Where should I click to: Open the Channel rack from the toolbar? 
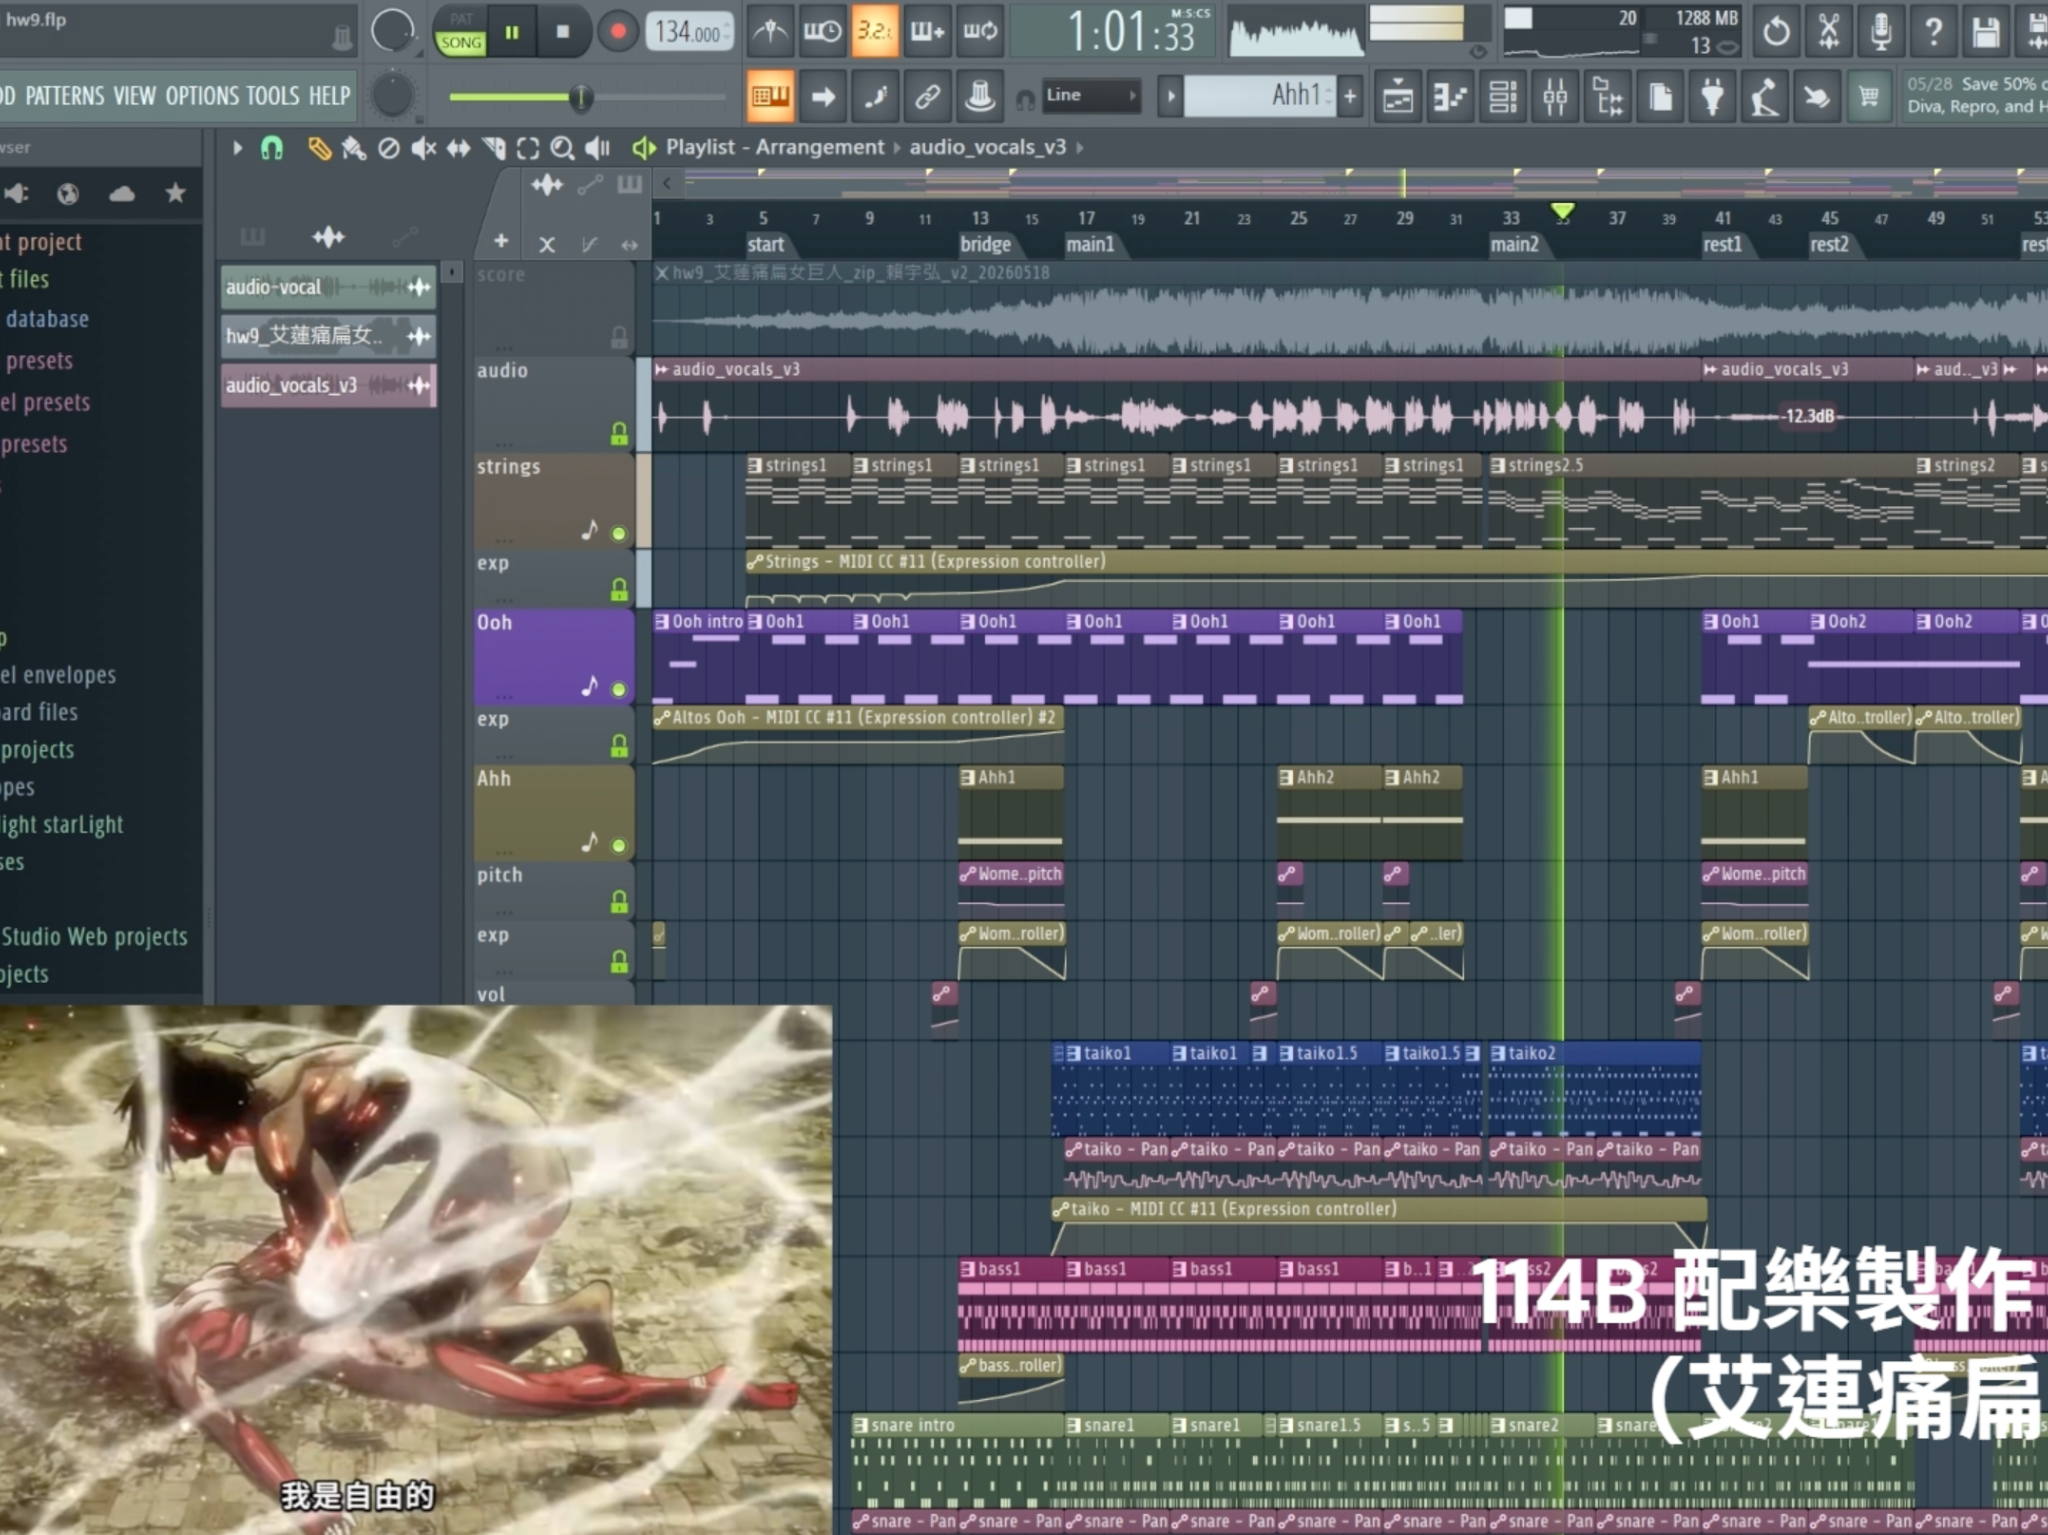tap(1502, 97)
